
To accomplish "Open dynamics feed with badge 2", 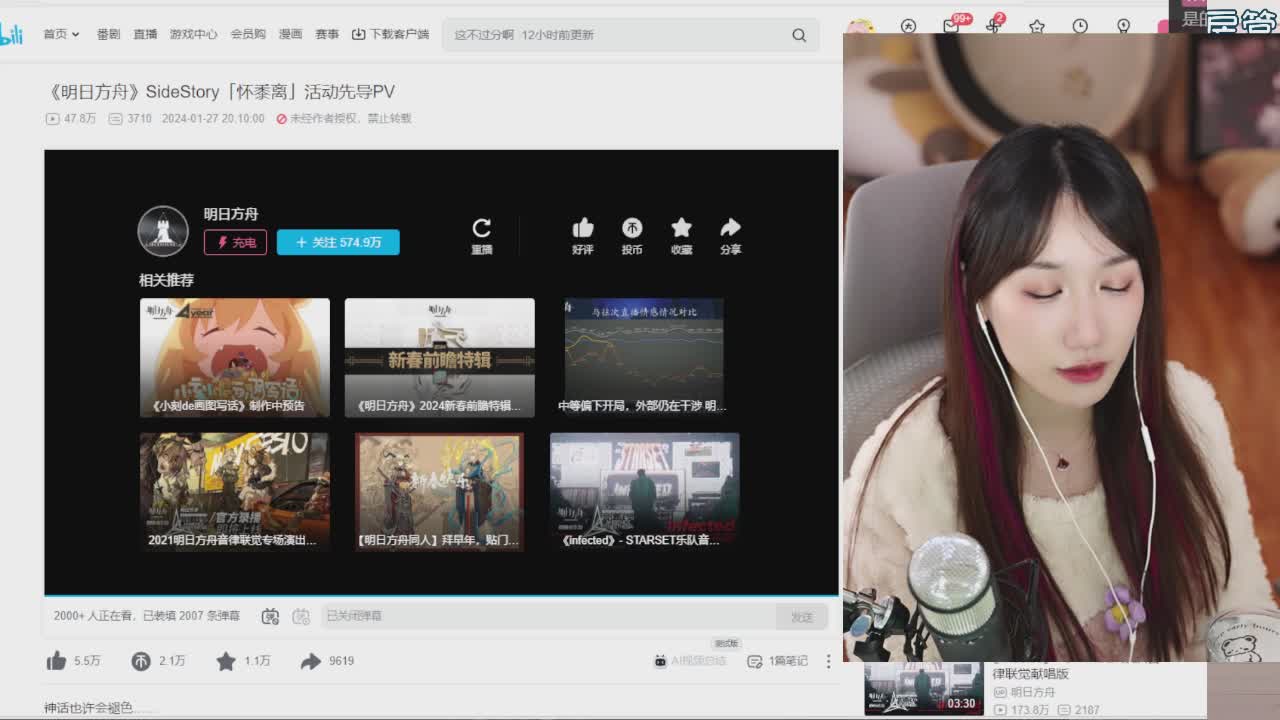I will tap(995, 25).
